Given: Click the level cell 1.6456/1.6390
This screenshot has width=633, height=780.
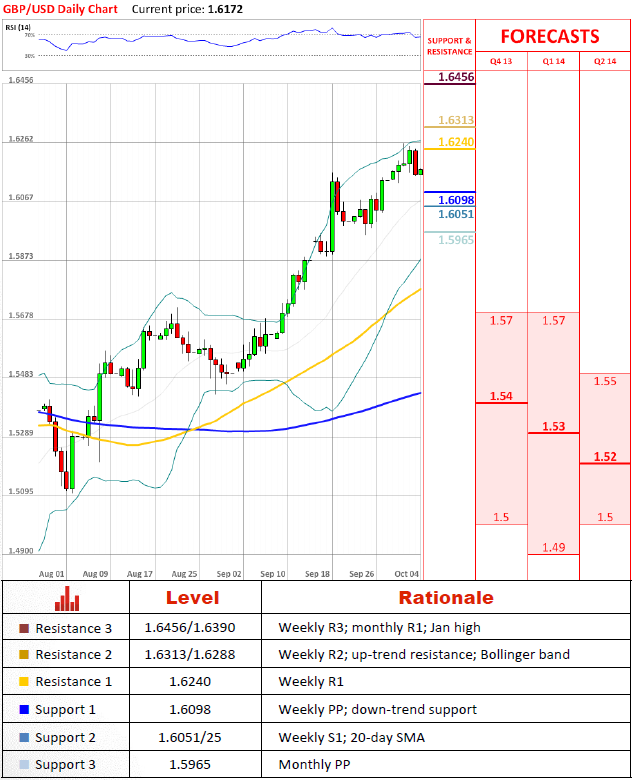Looking at the screenshot, I should click(x=190, y=628).
